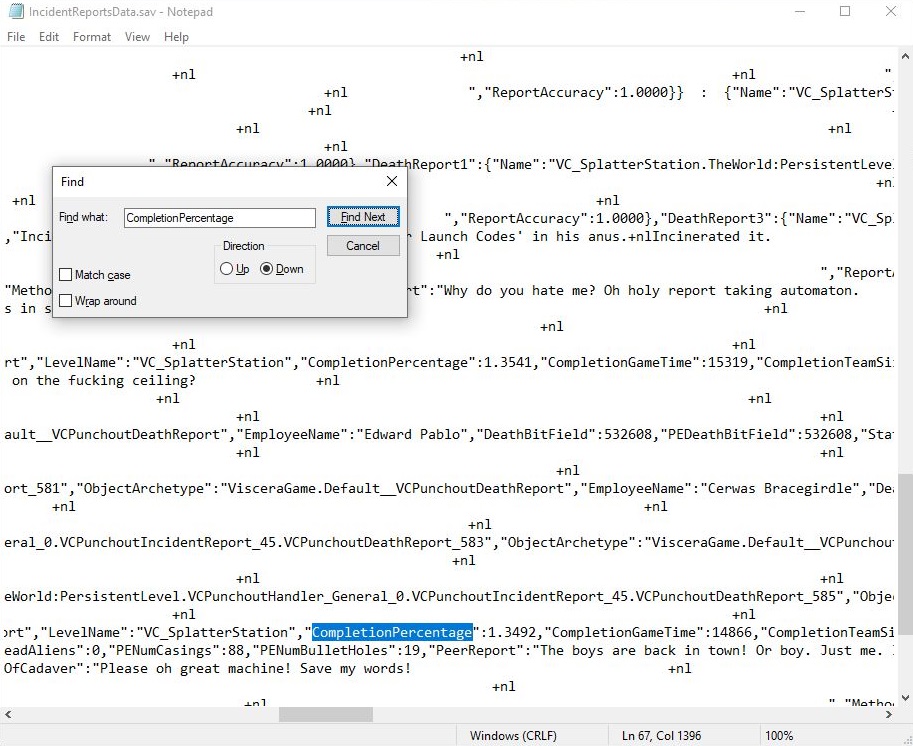Open the File menu
Image resolution: width=913 pixels, height=746 pixels.
coord(16,37)
